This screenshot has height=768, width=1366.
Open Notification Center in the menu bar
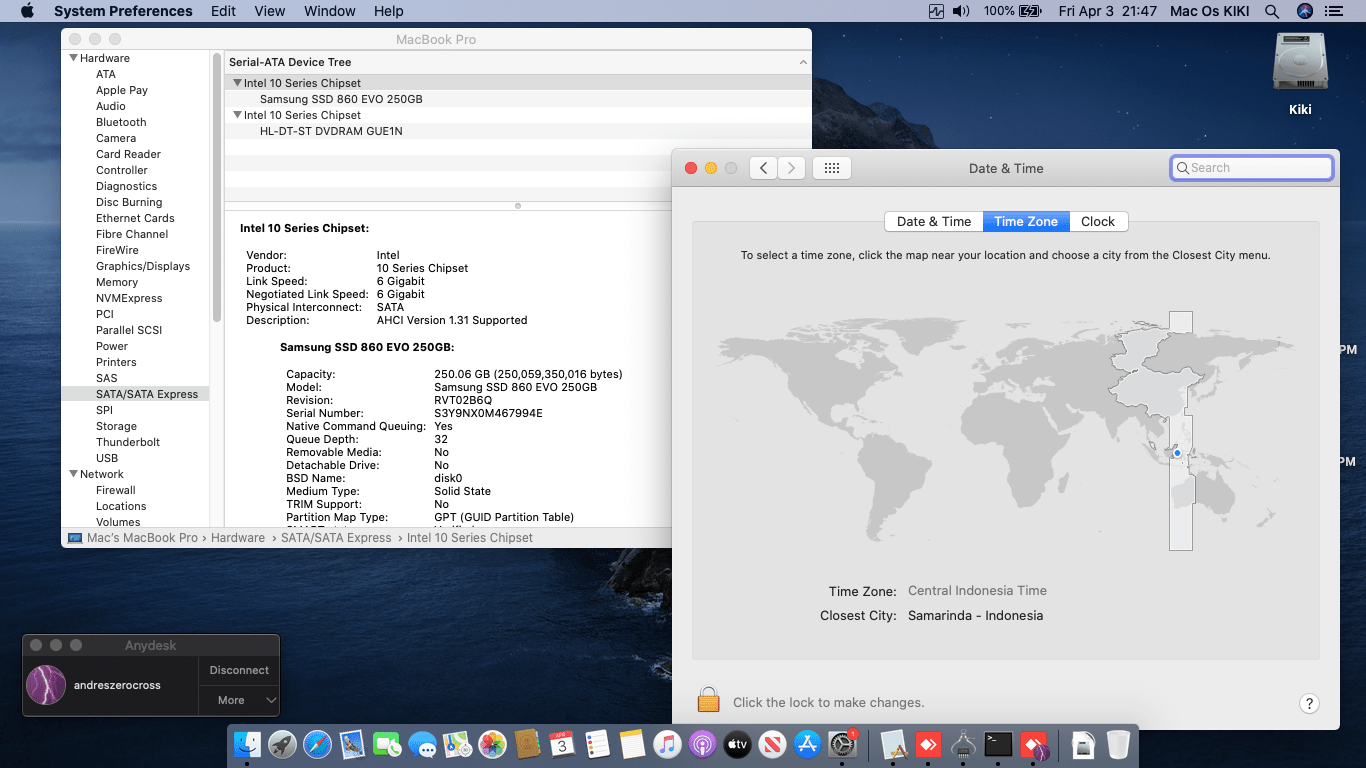(x=1334, y=11)
